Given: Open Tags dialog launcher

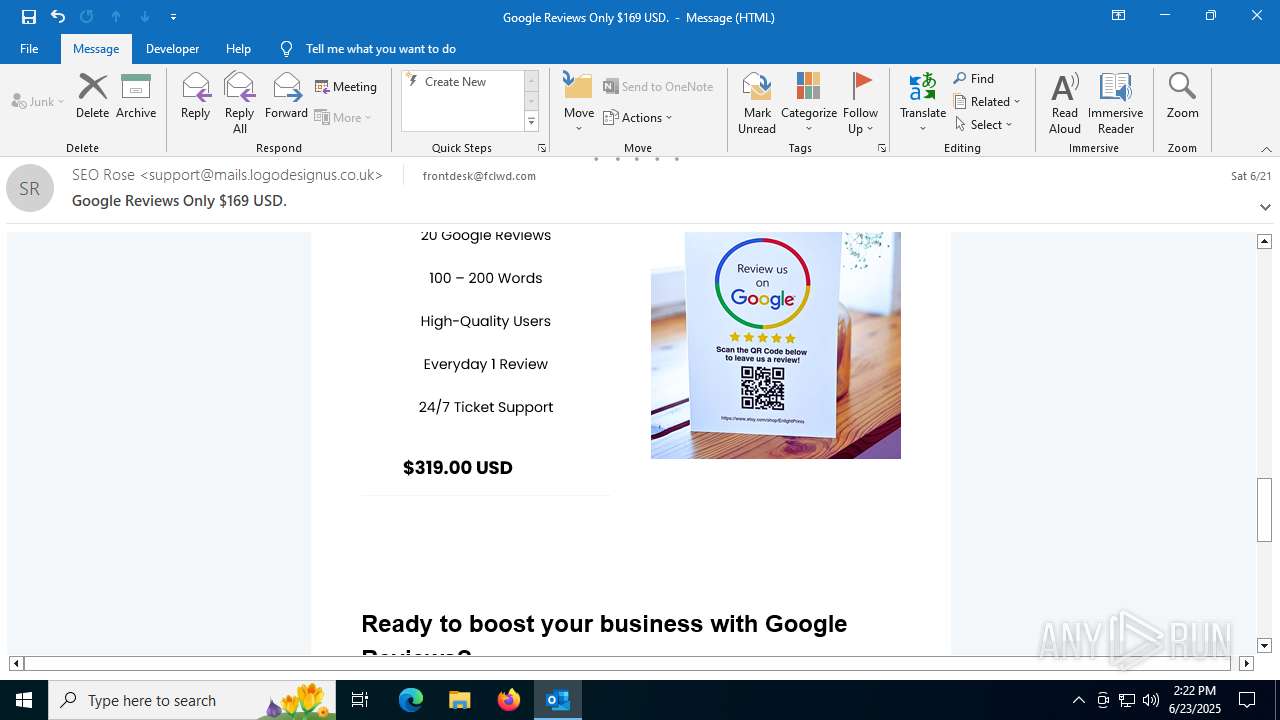Looking at the screenshot, I should tap(882, 148).
